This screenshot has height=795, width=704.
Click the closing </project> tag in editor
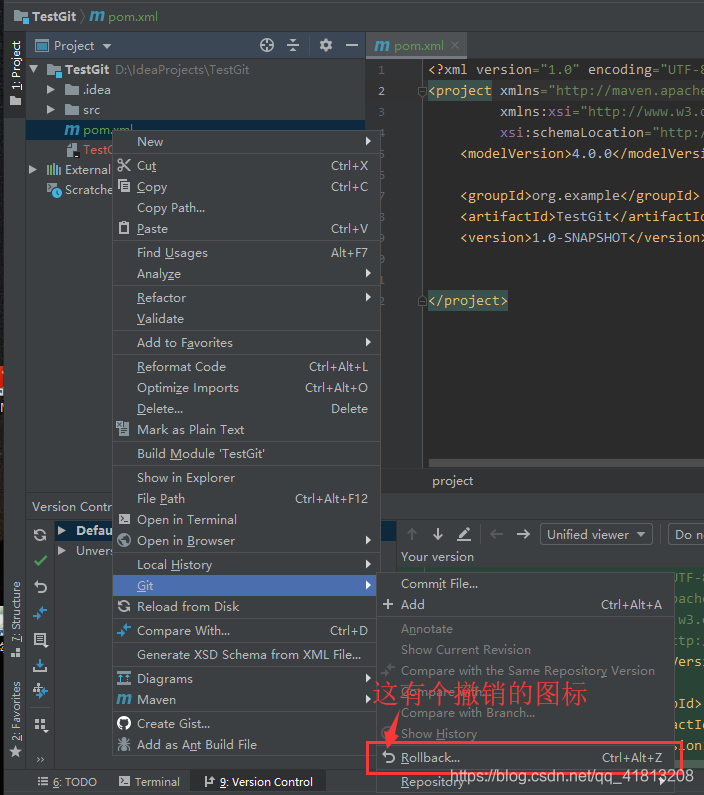[x=467, y=301]
